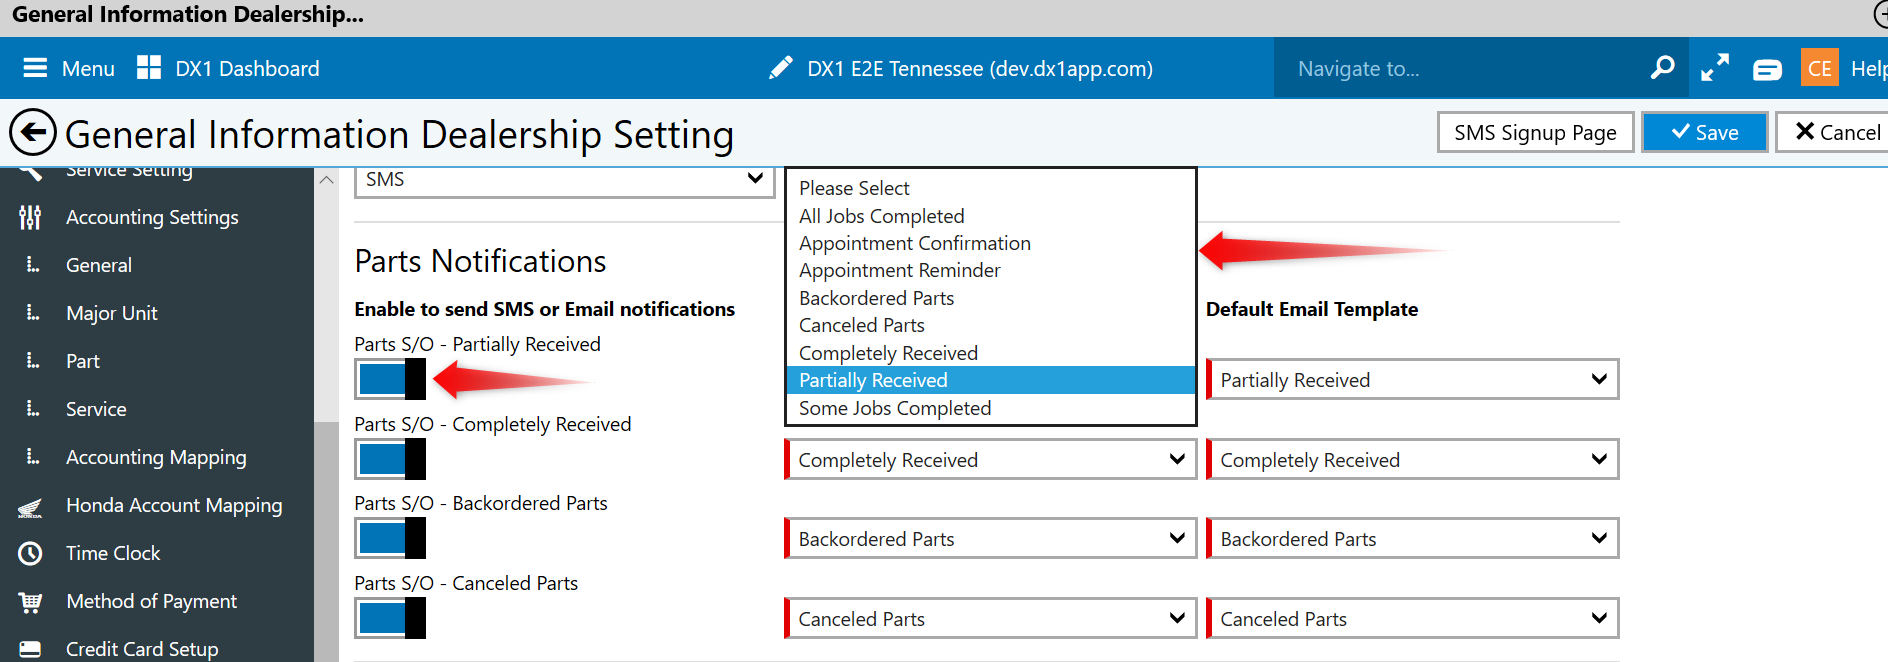The width and height of the screenshot is (1888, 662).
Task: Open the SMS dropdown
Action: click(565, 180)
